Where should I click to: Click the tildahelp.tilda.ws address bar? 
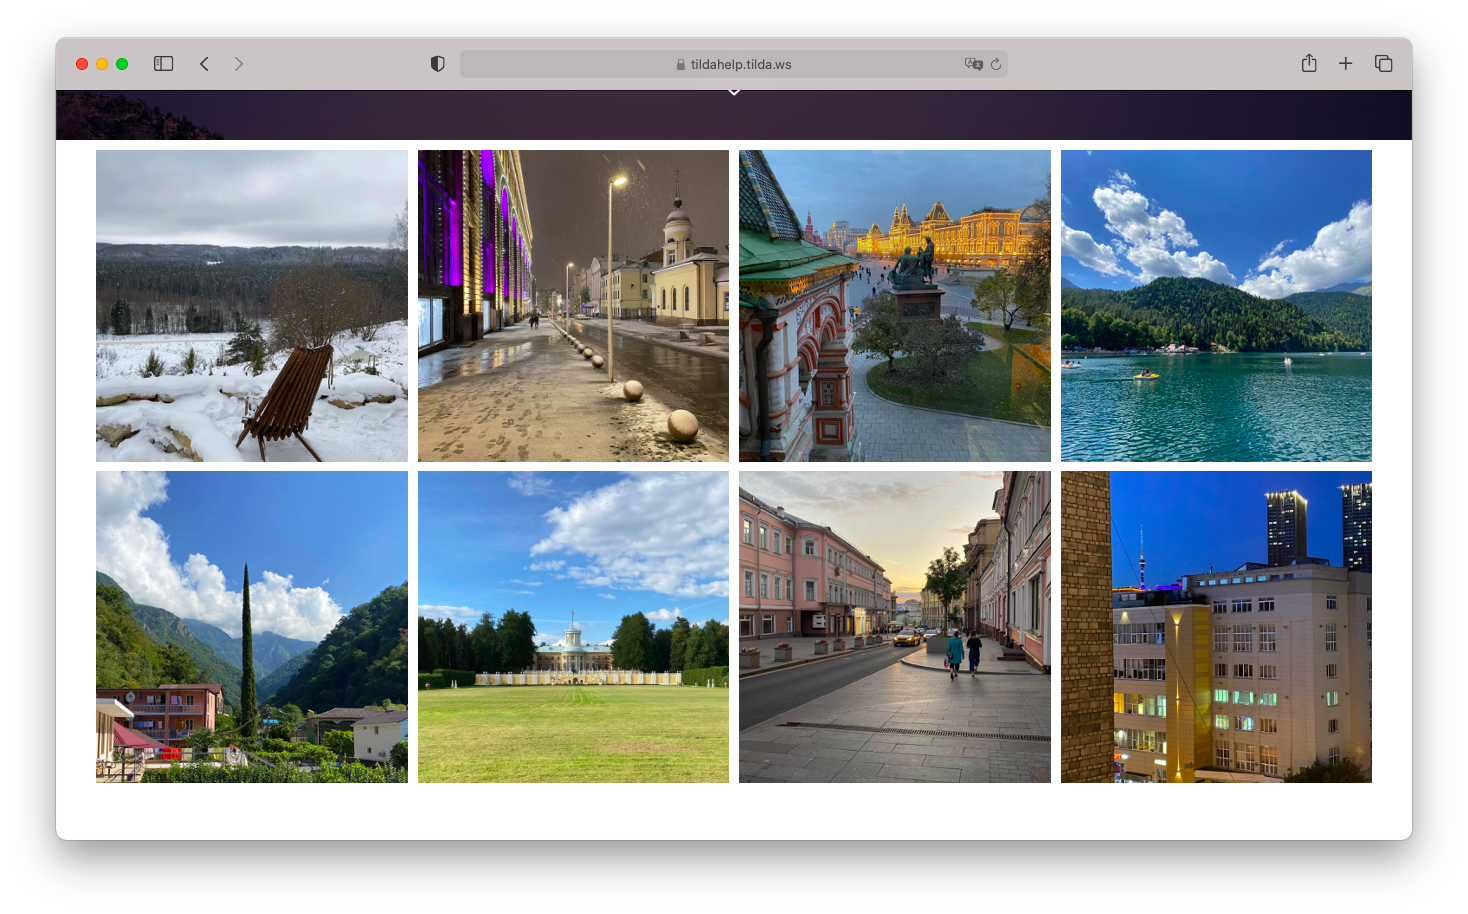coord(734,64)
